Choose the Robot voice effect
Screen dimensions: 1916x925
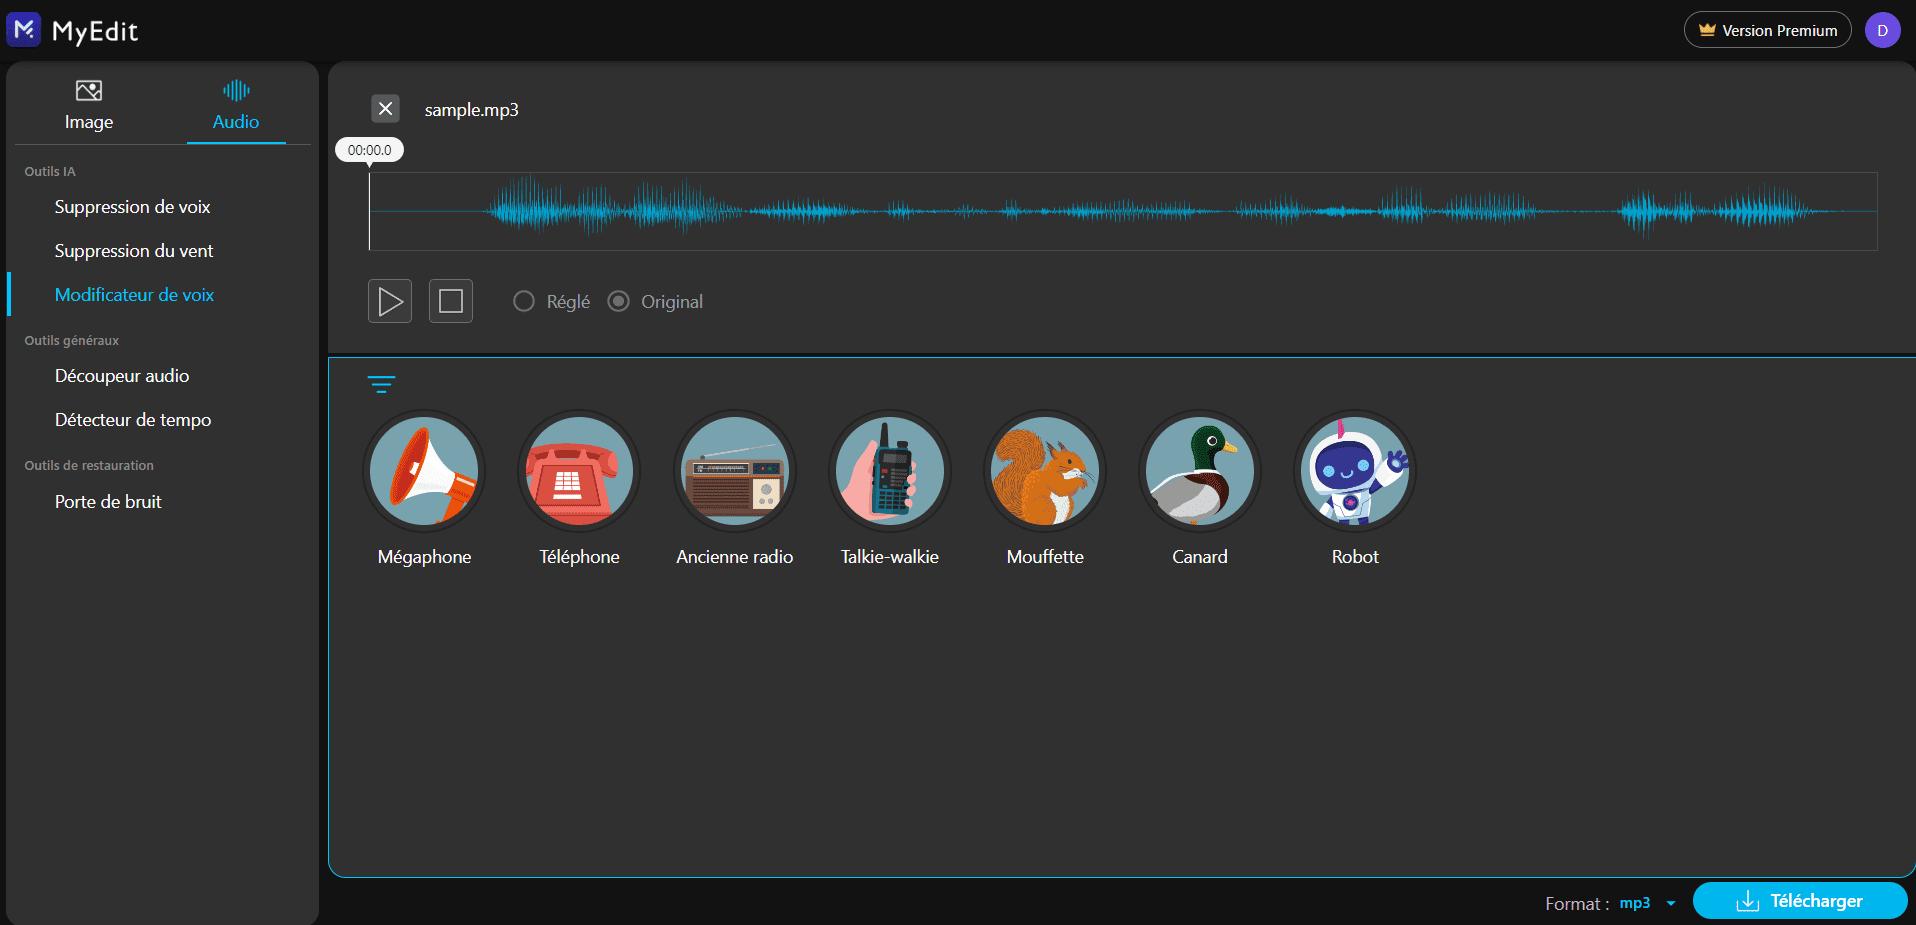point(1354,471)
